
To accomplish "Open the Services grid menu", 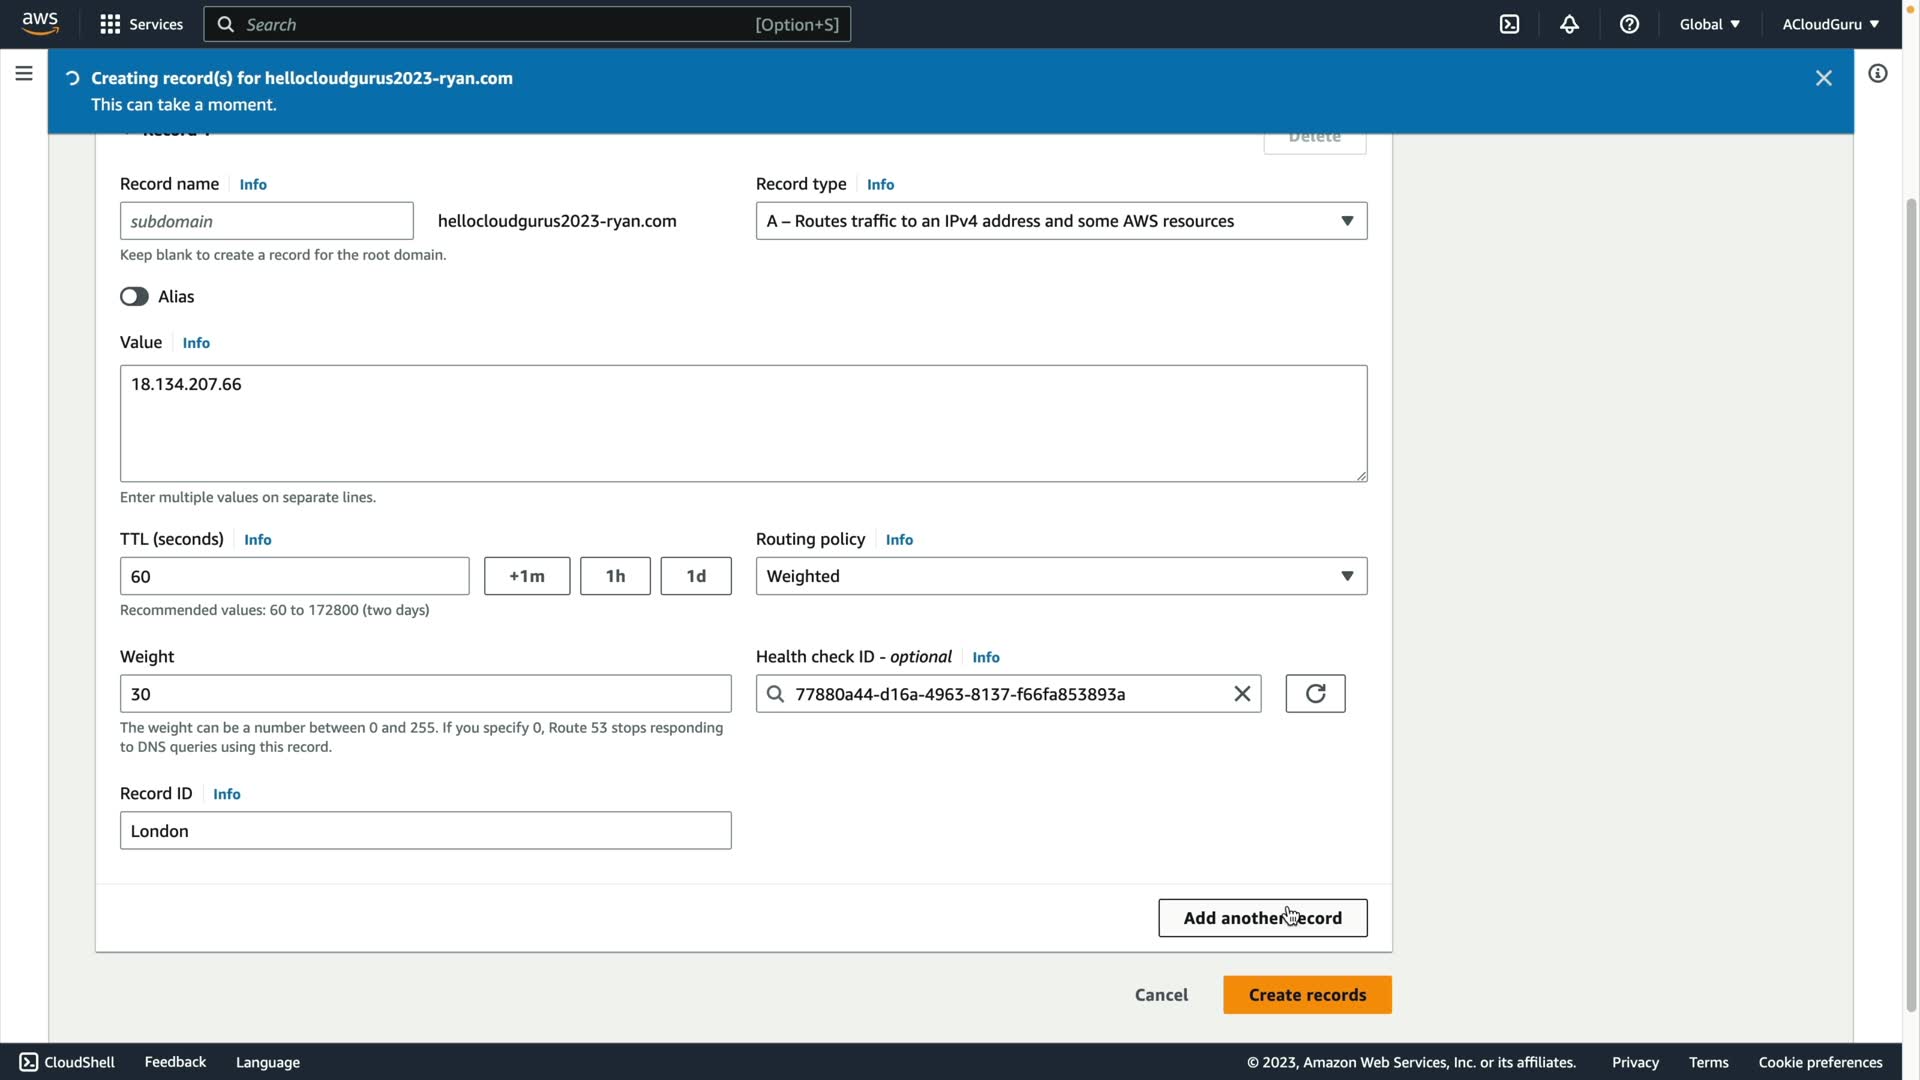I will [141, 24].
